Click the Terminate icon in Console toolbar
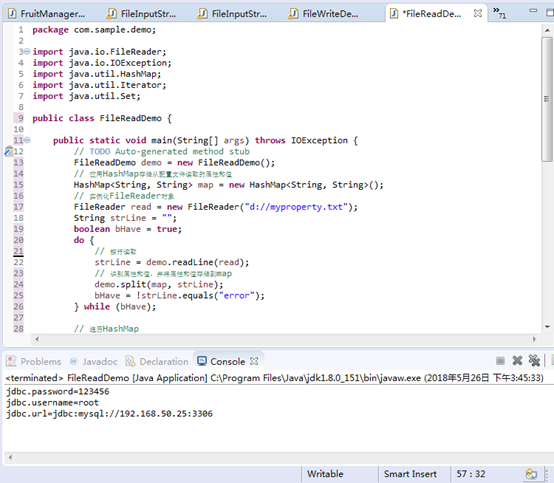554x483 pixels. 500,361
